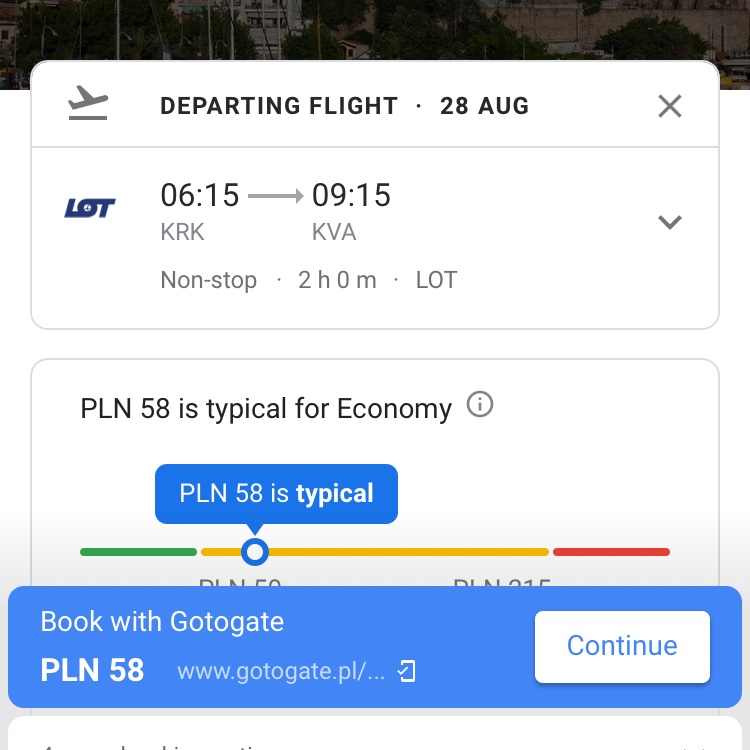The width and height of the screenshot is (750, 750).
Task: Click the Continue booking button
Action: 622,646
